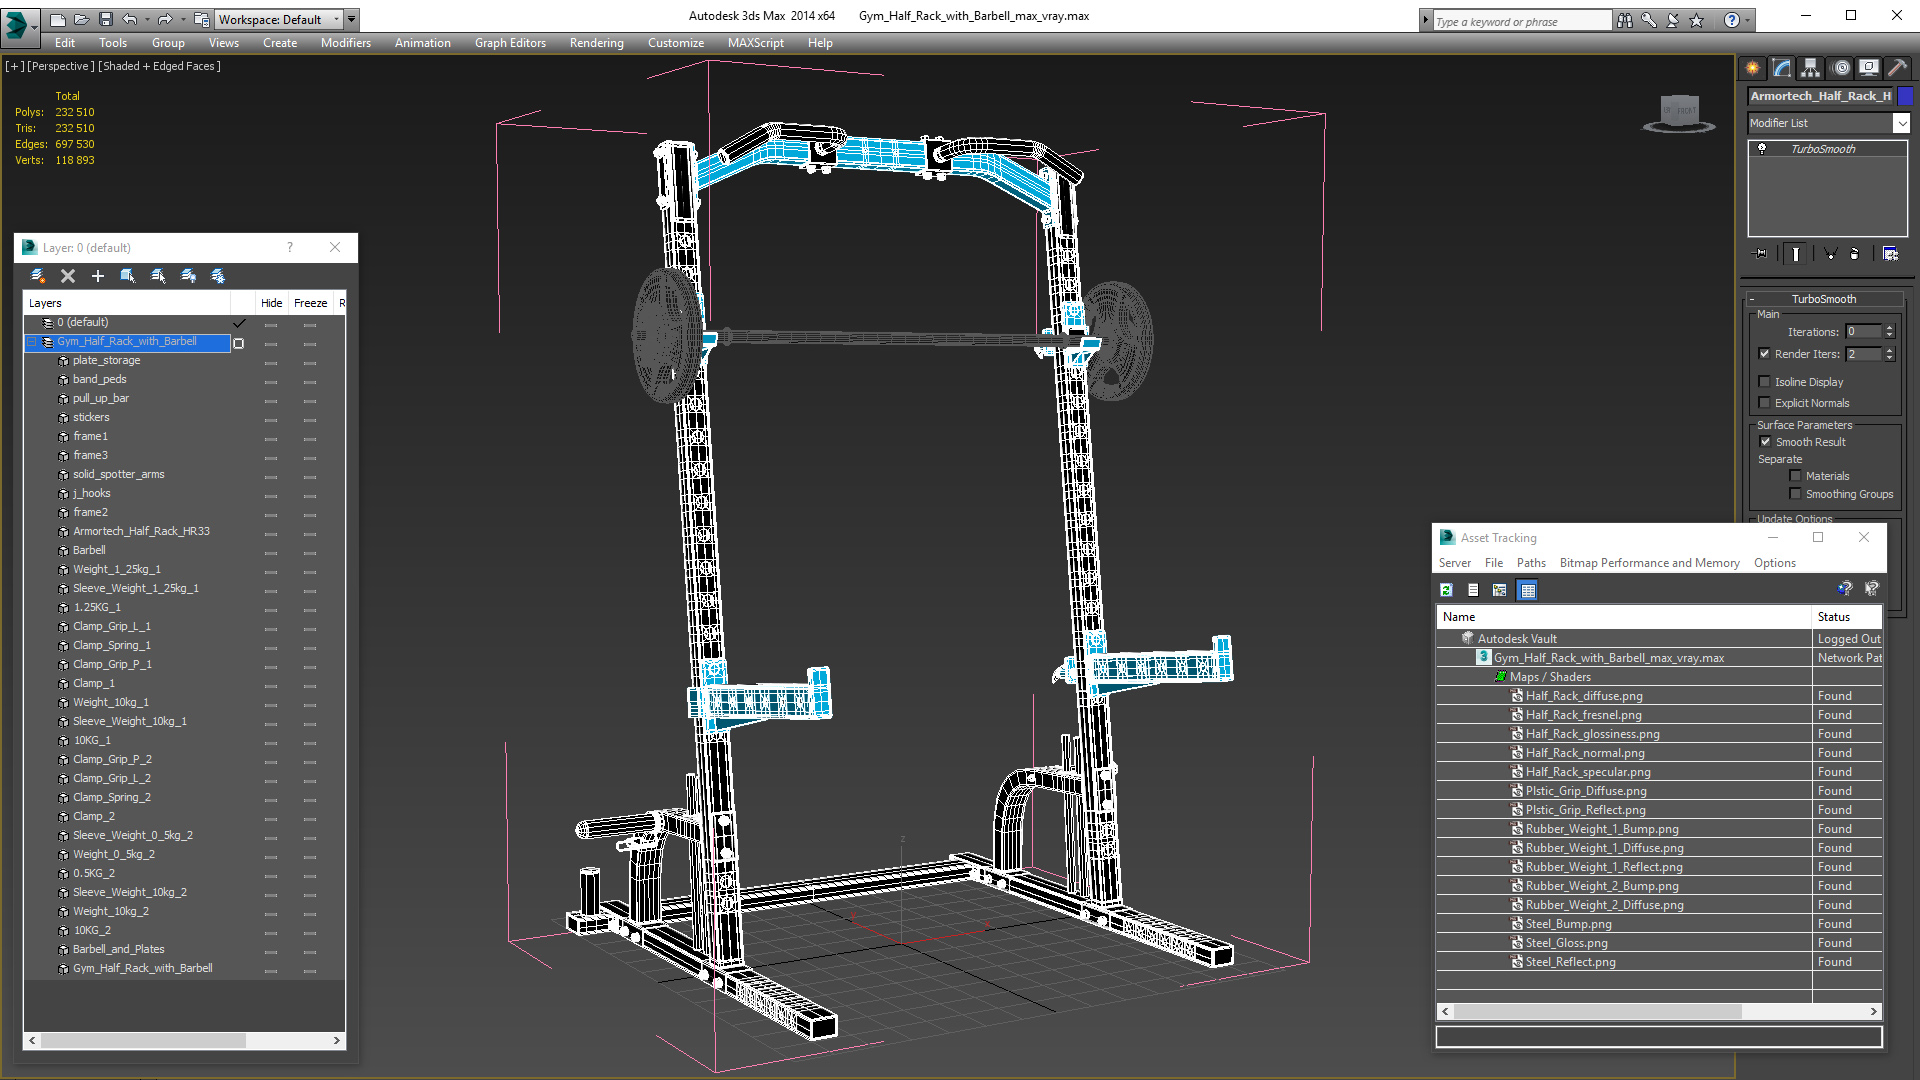Open Bitmap Performance and Memory menu
The image size is (1920, 1080).
tap(1649, 563)
